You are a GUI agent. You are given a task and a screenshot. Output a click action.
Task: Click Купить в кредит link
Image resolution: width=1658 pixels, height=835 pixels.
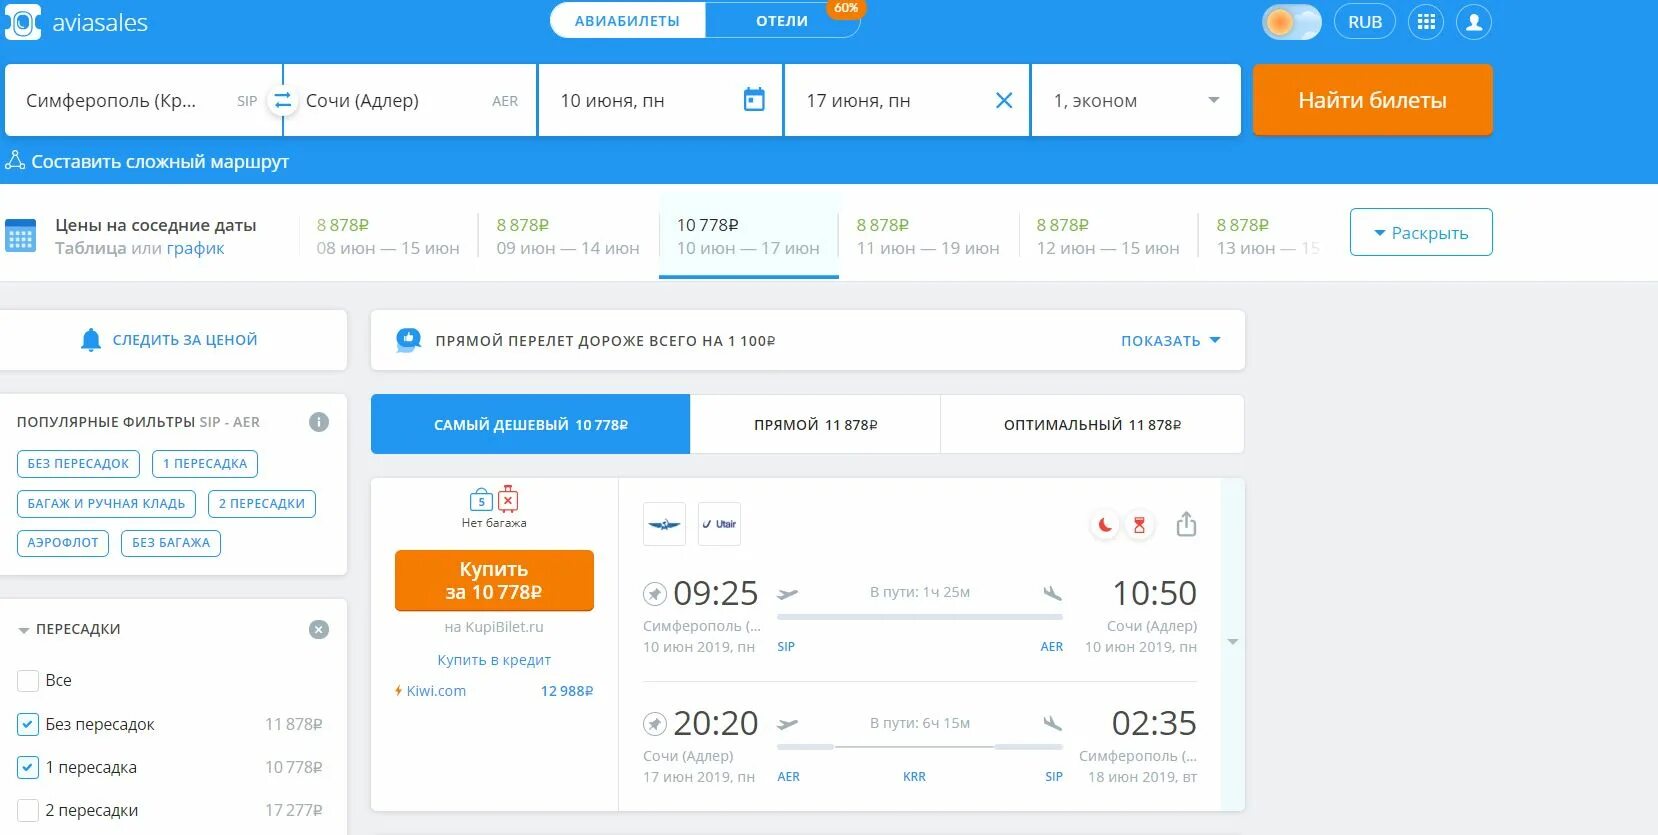pos(494,660)
